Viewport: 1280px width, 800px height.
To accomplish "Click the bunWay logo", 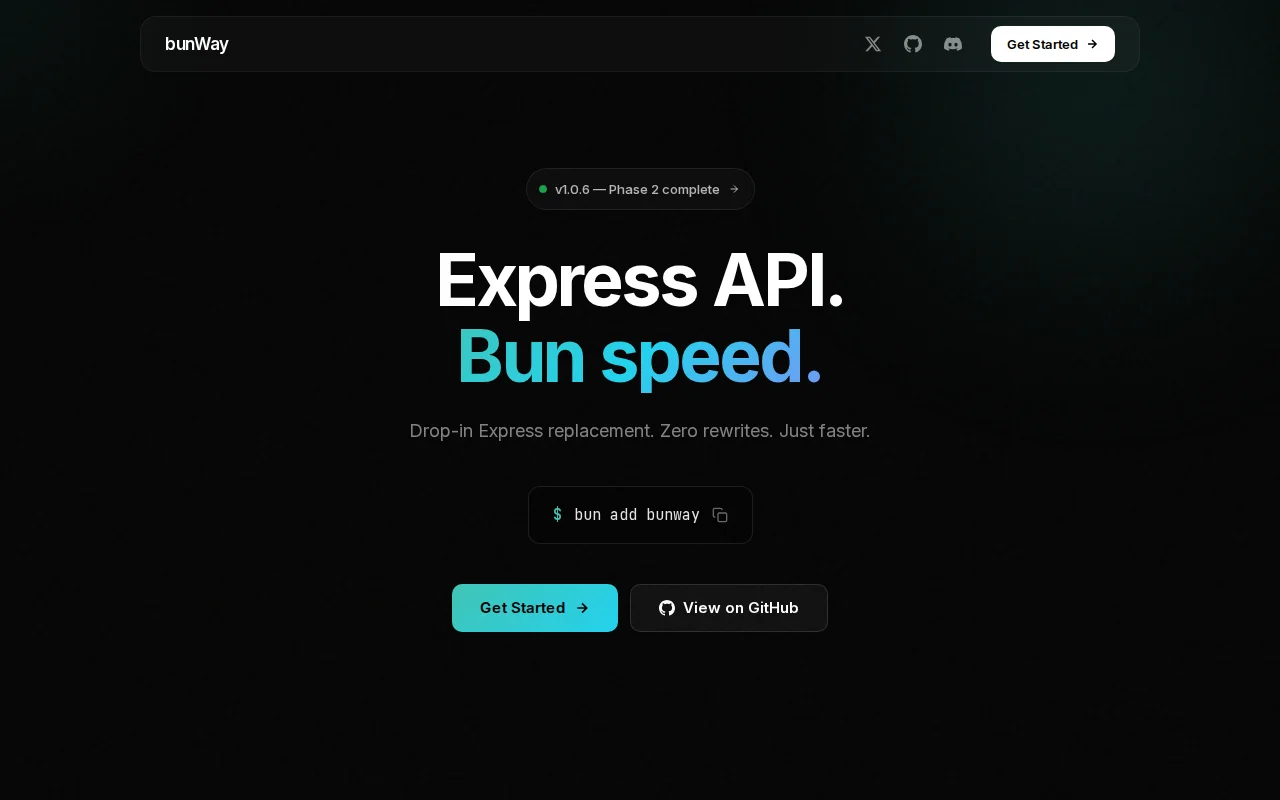I will point(197,44).
